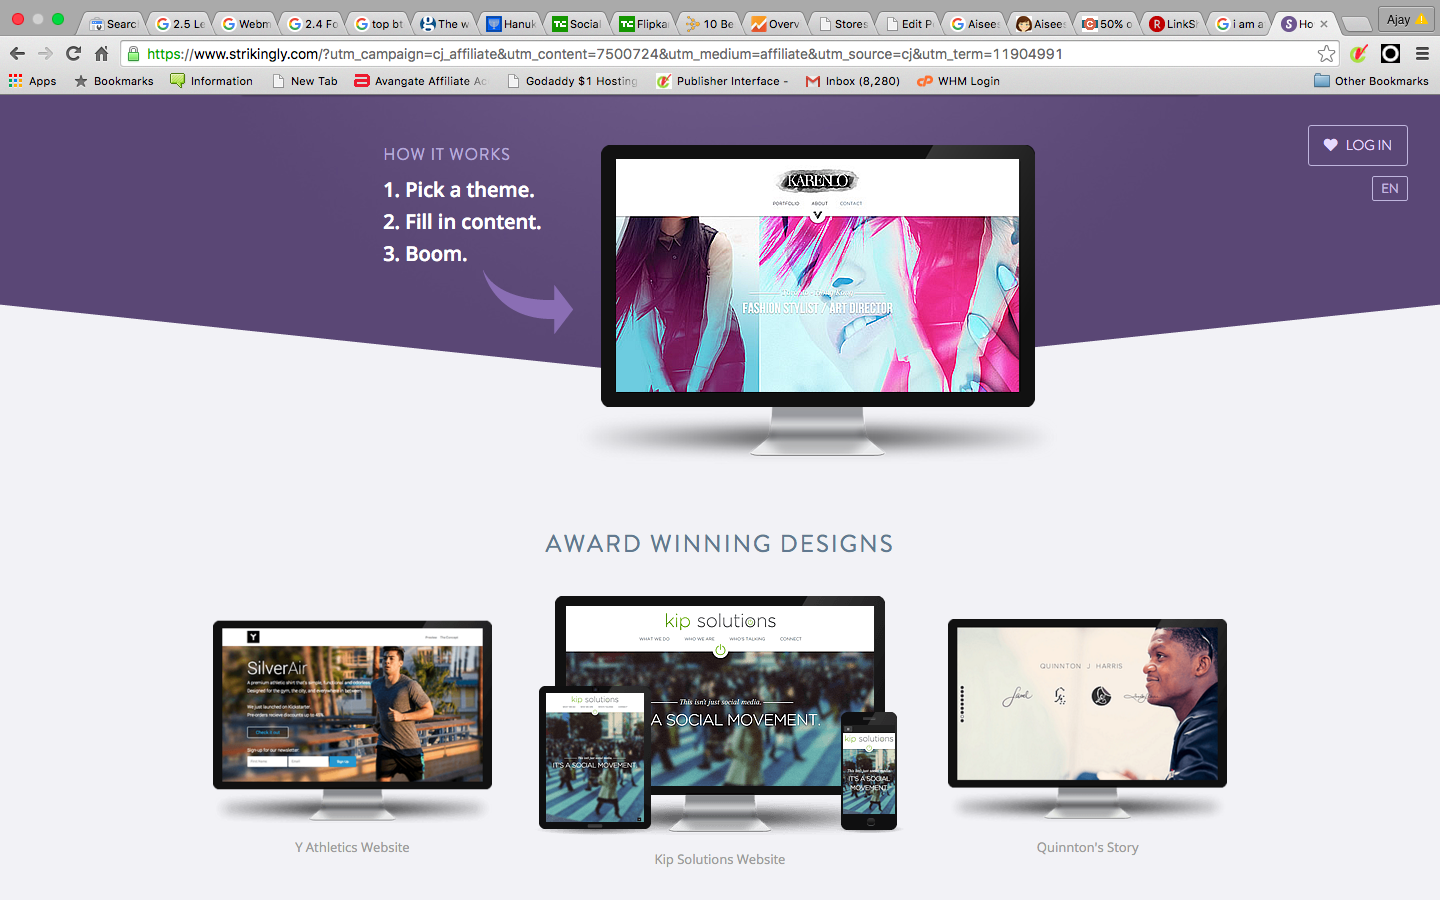Viewport: 1440px width, 900px height.
Task: Switch to the Flipkart tab
Action: (x=643, y=24)
